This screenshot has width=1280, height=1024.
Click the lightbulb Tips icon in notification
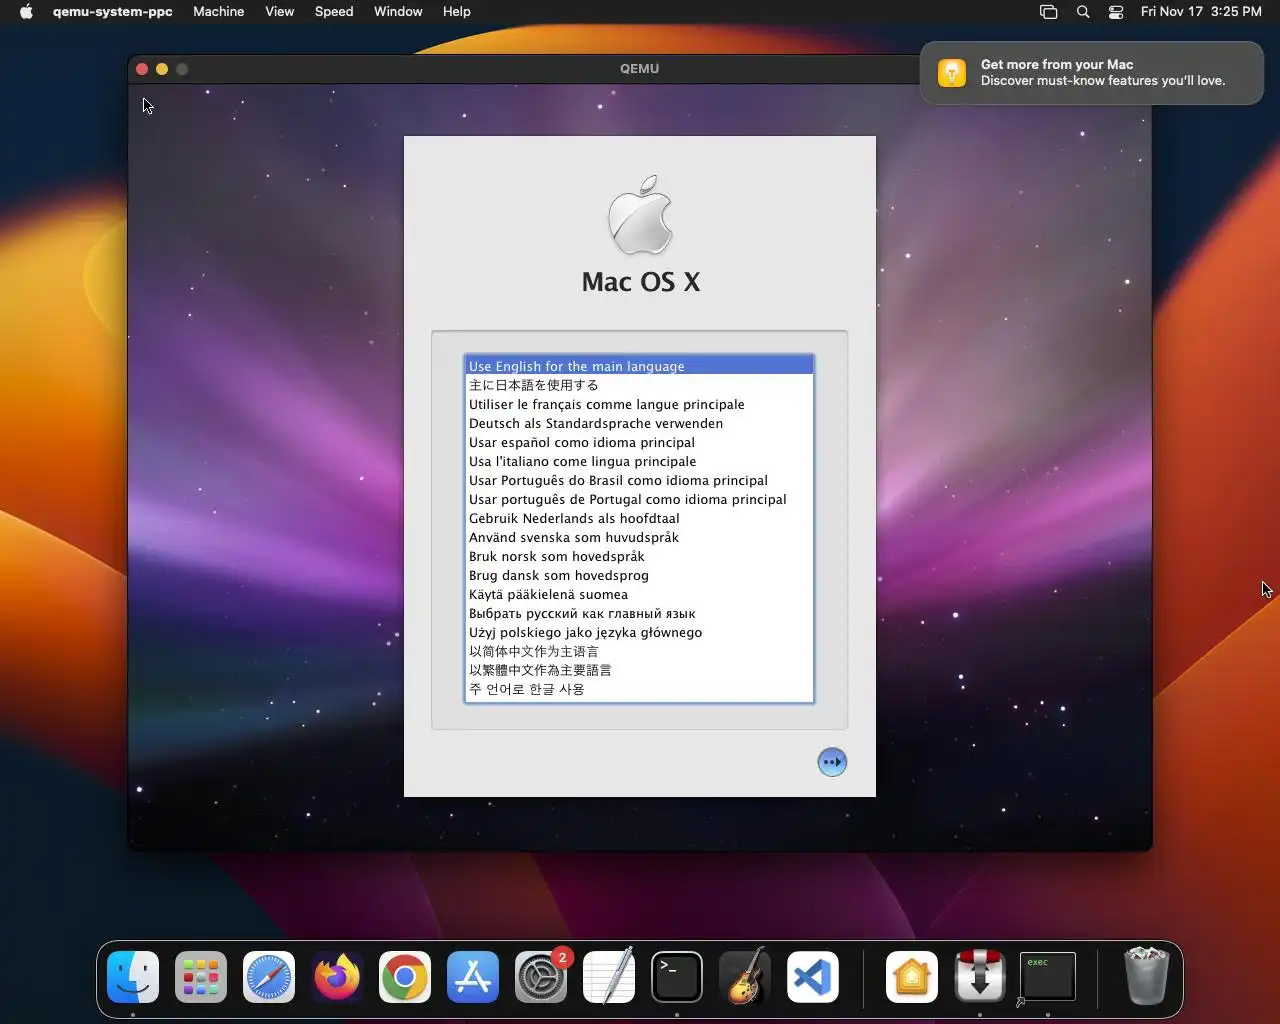coord(952,73)
